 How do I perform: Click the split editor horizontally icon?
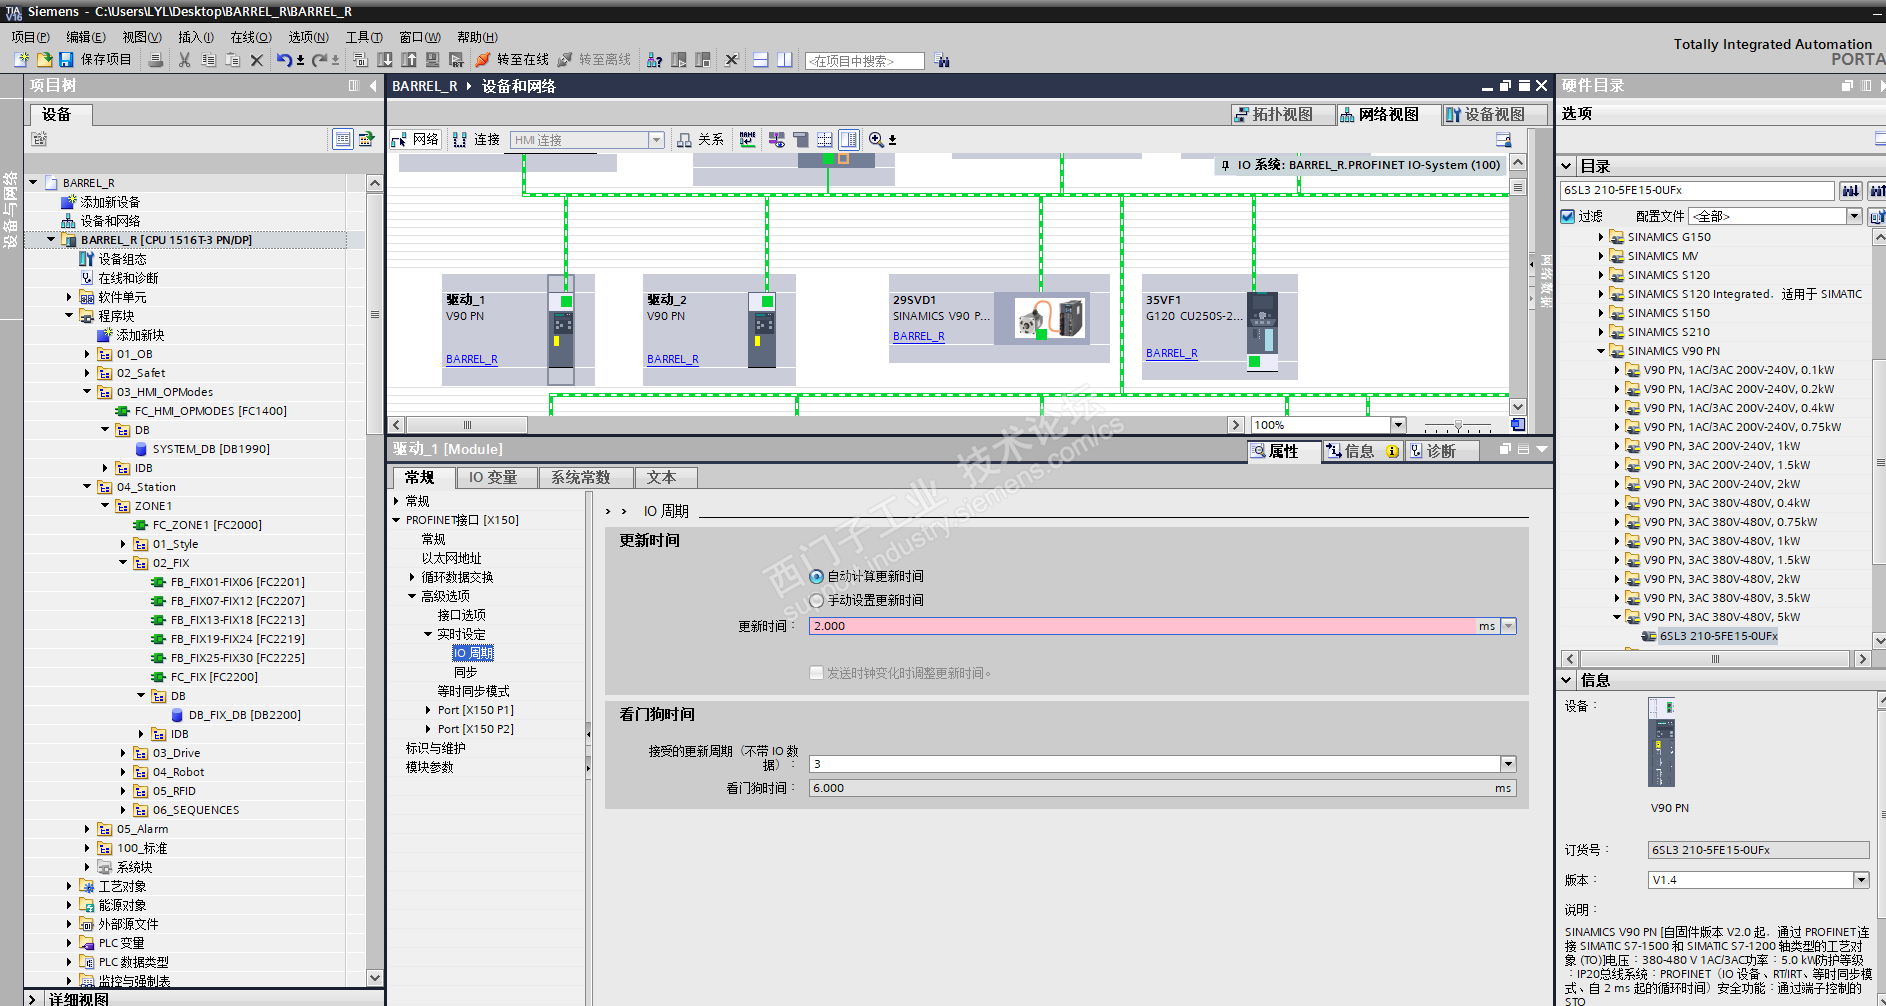tap(761, 60)
